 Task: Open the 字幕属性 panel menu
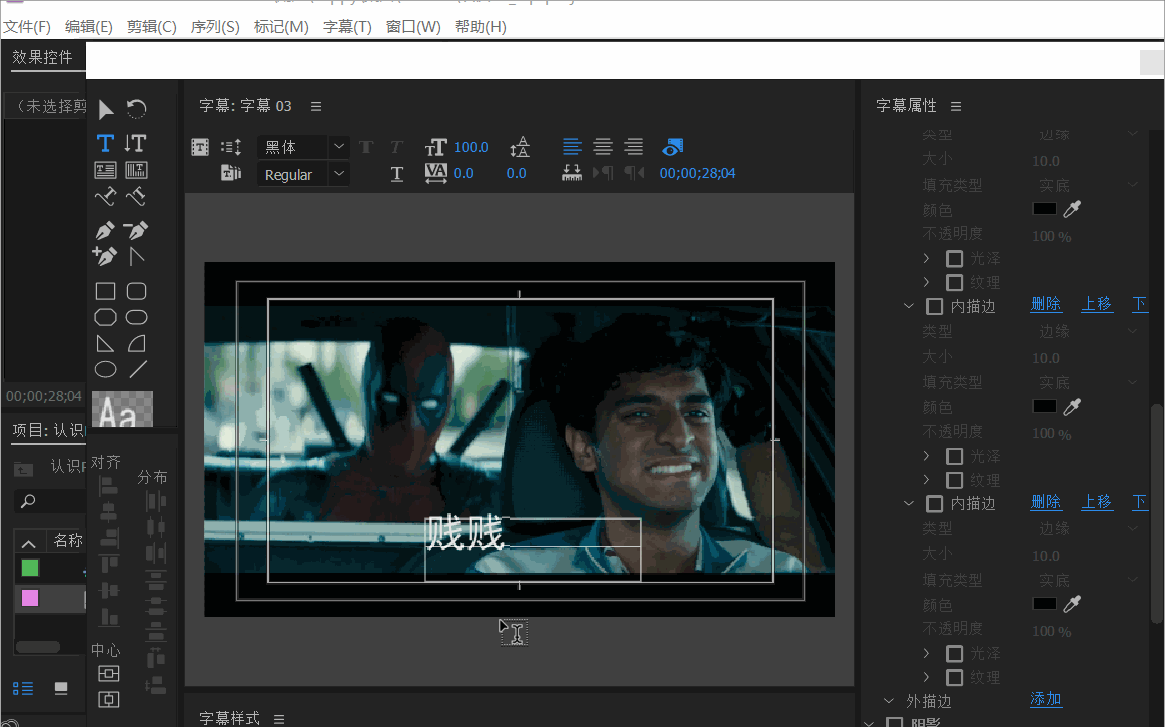[956, 106]
